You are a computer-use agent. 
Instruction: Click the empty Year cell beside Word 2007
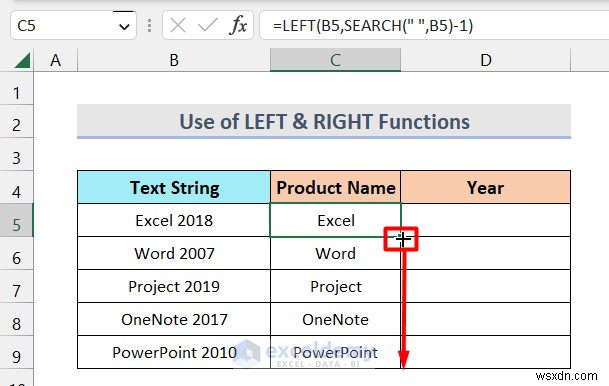[x=485, y=253]
